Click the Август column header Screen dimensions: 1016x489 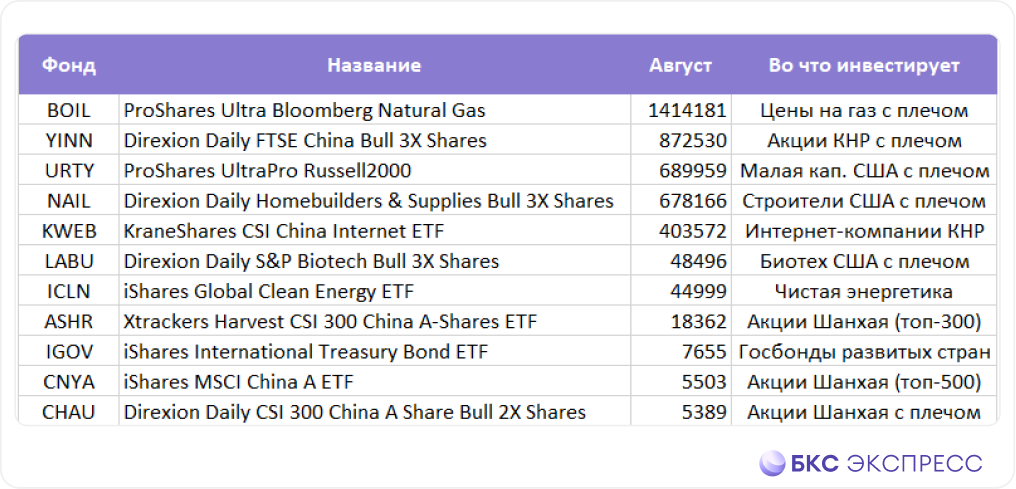(680, 65)
